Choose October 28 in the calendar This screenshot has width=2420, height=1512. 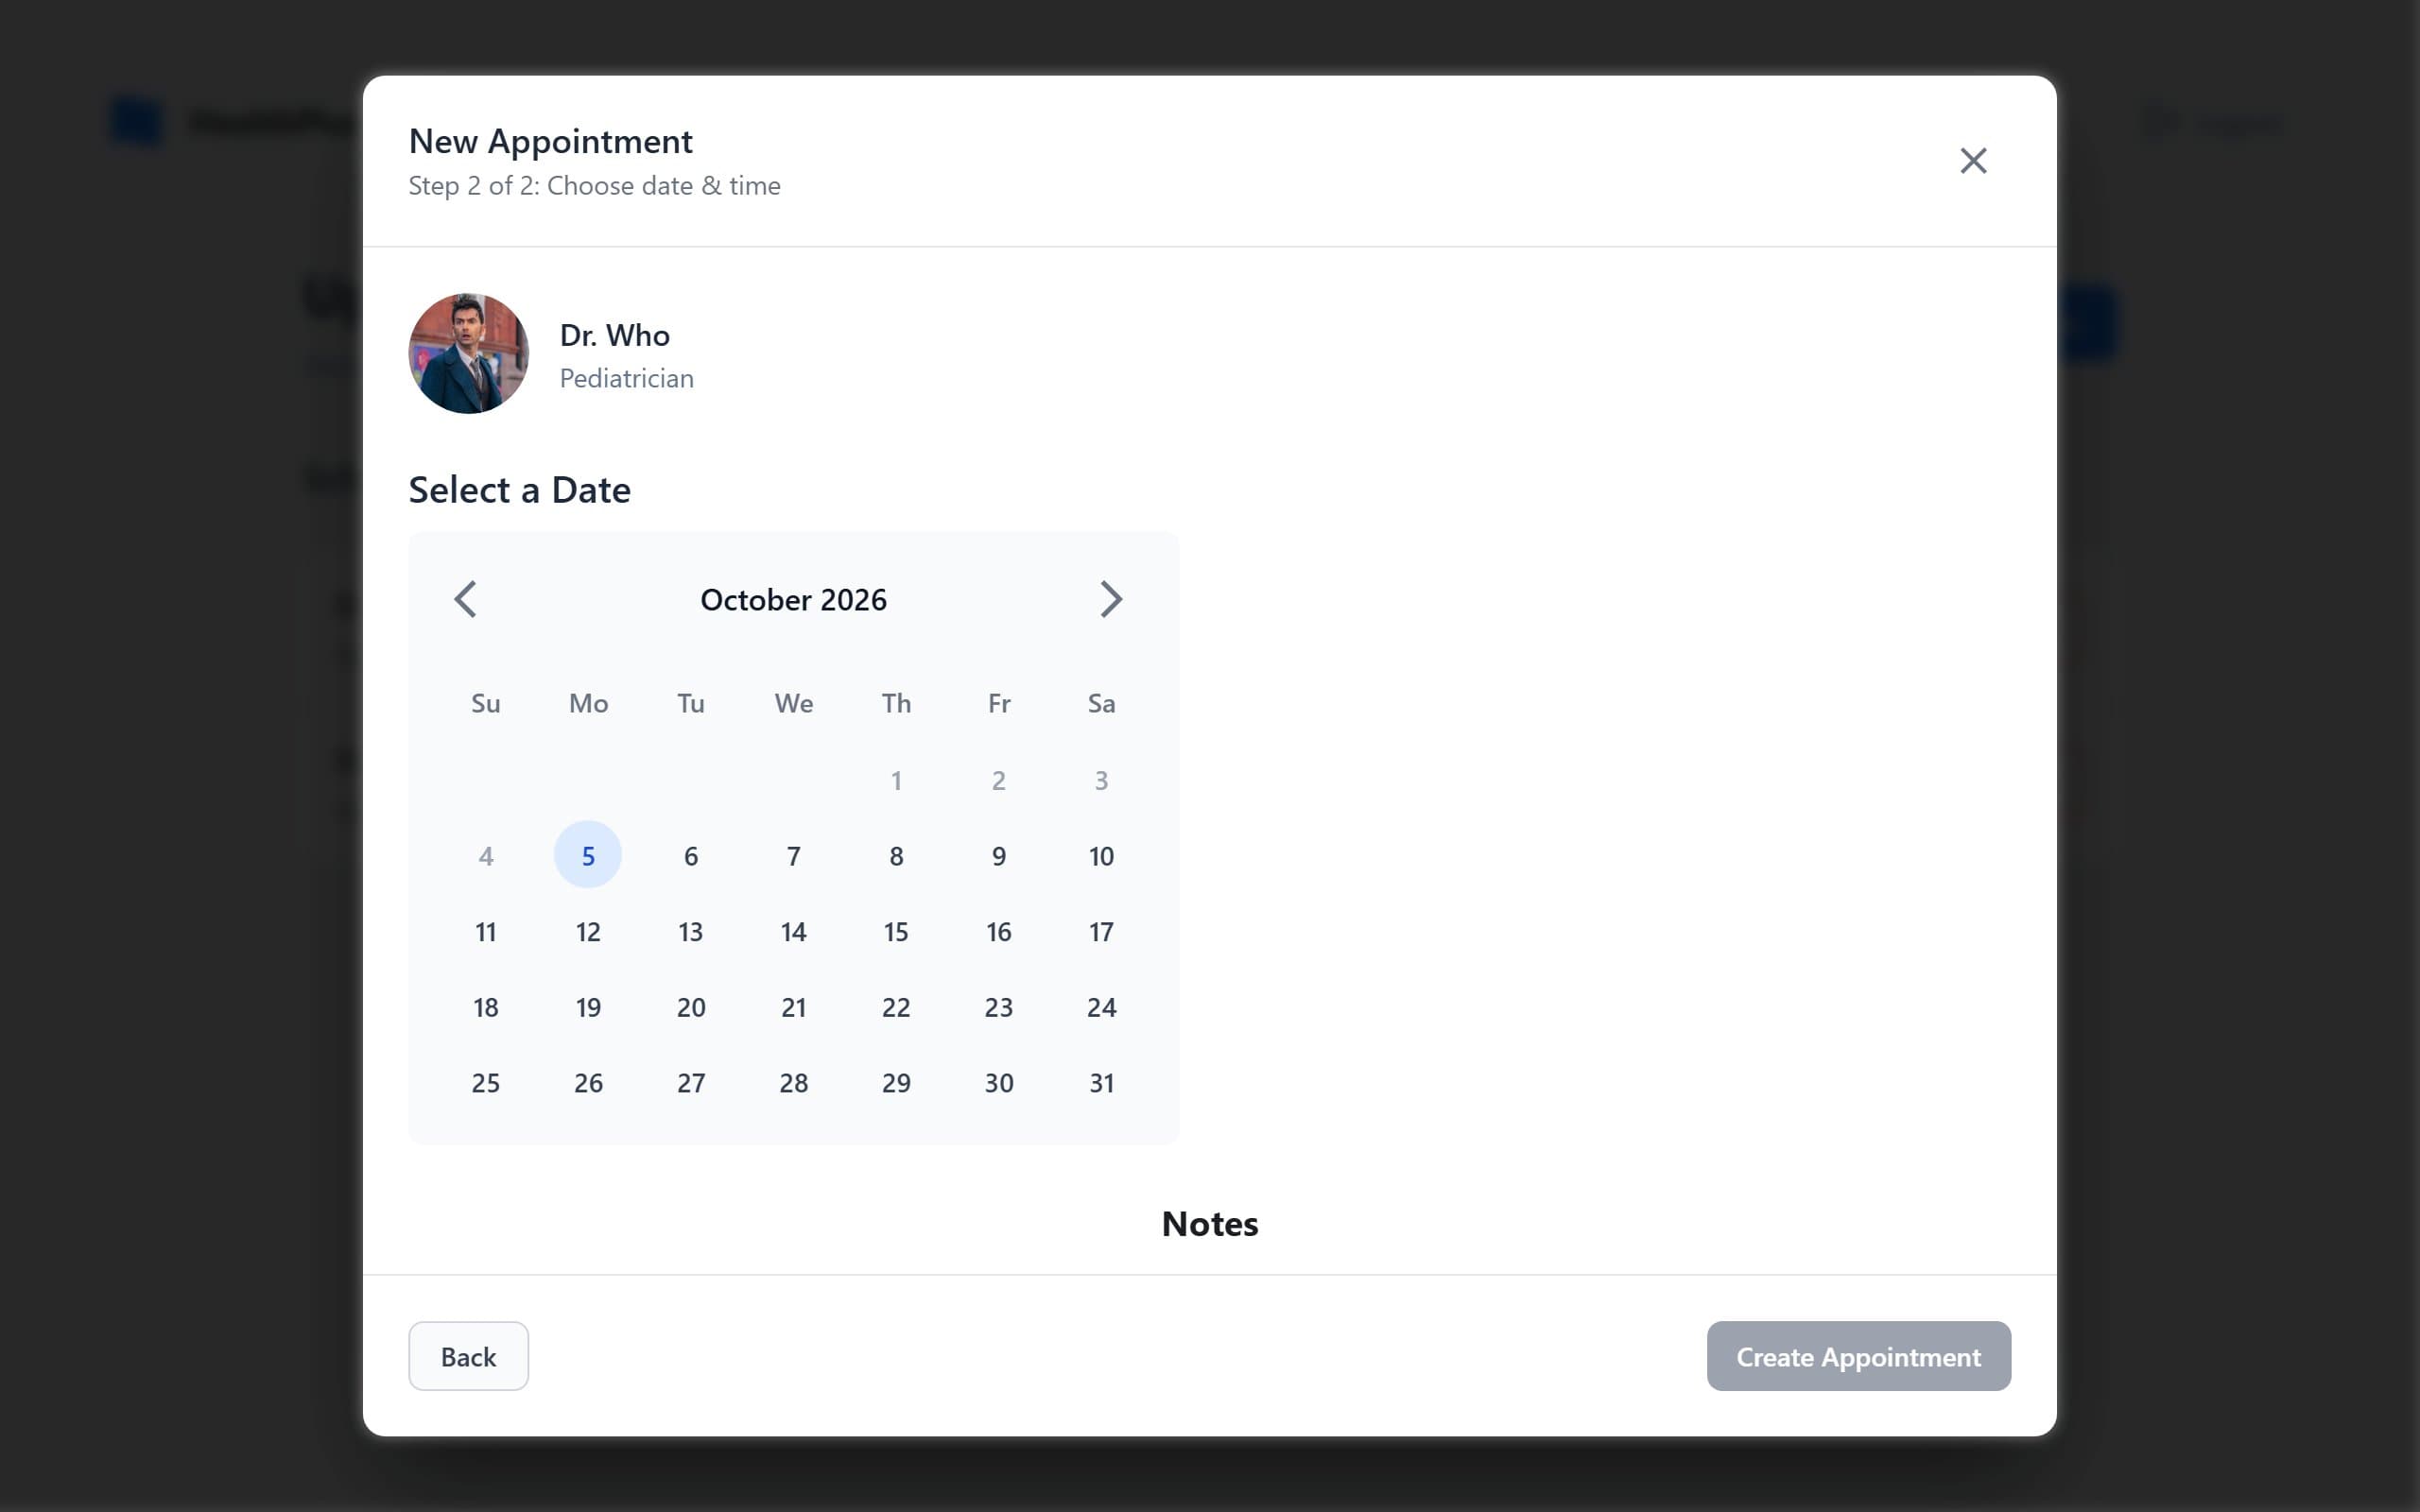pos(794,1082)
